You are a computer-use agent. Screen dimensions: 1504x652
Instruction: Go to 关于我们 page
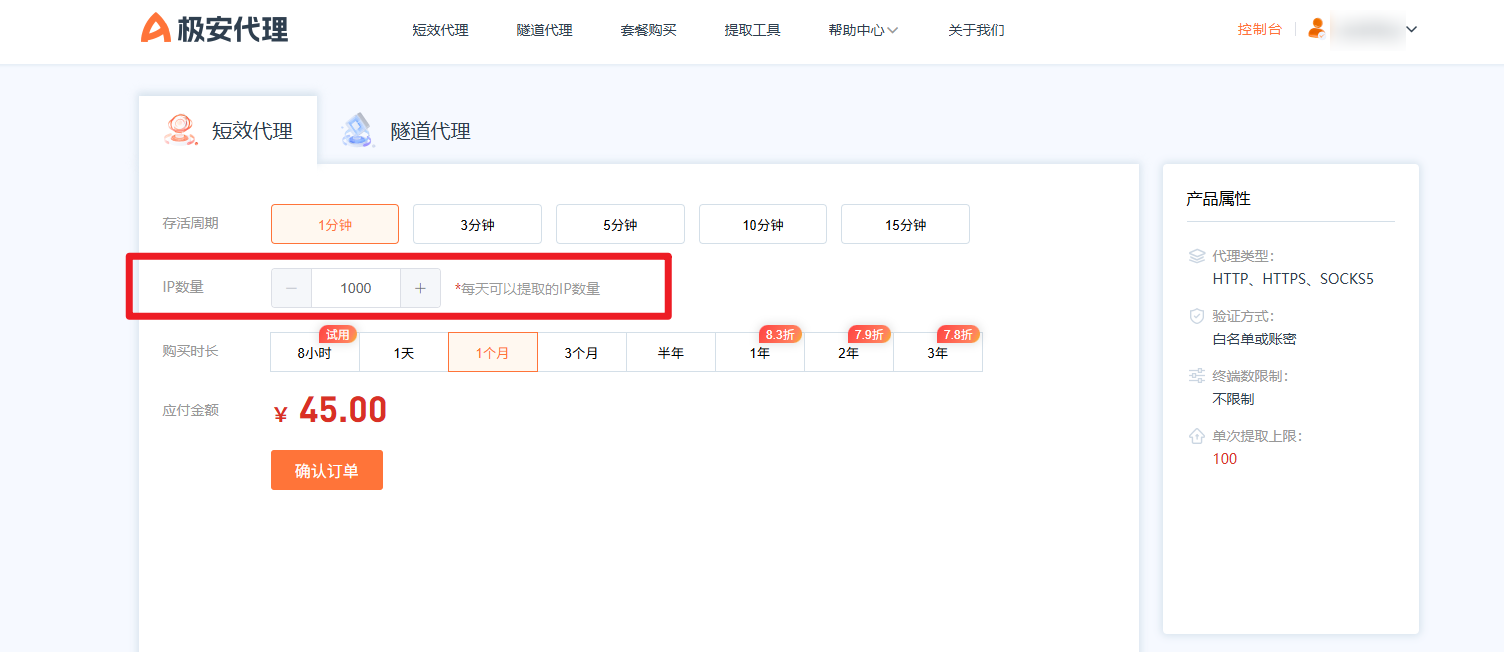pyautogui.click(x=976, y=30)
